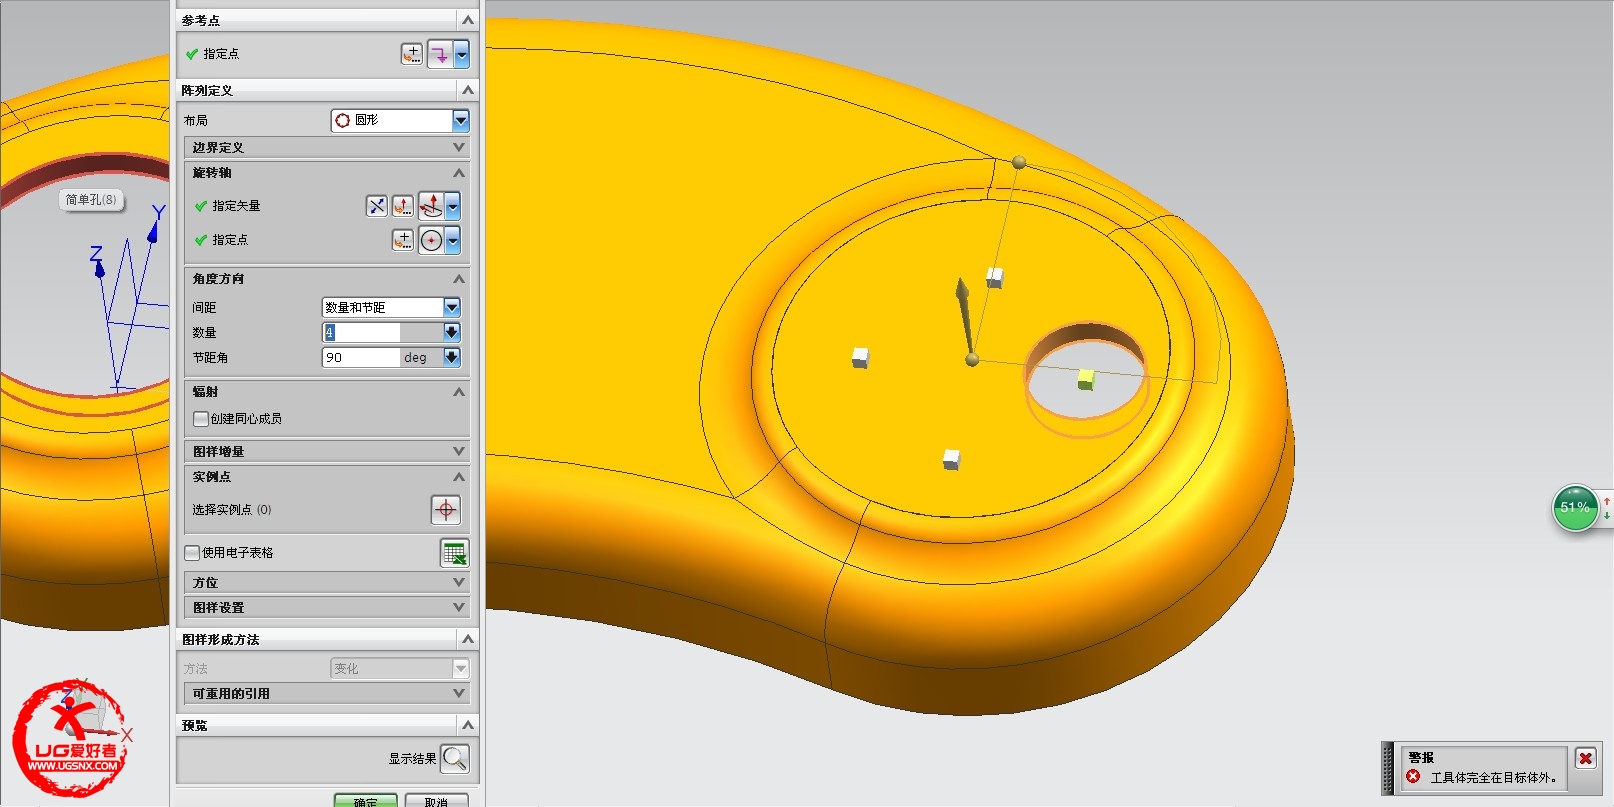The width and height of the screenshot is (1614, 807).
Task: Click the warning text 工具体完全在目标体外
Action: [1493, 777]
